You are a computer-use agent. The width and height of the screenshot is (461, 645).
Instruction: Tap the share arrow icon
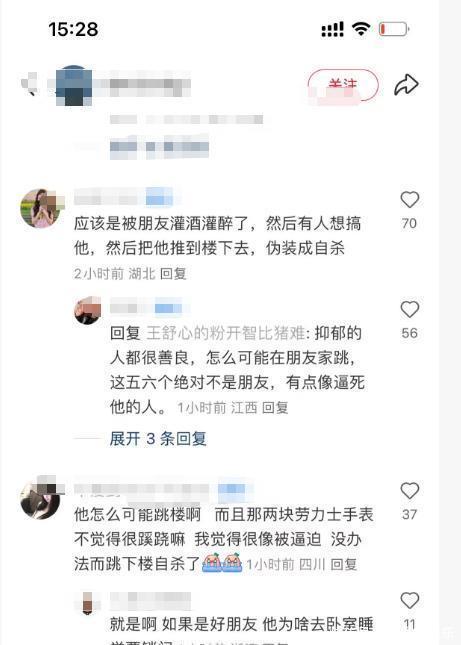406,85
